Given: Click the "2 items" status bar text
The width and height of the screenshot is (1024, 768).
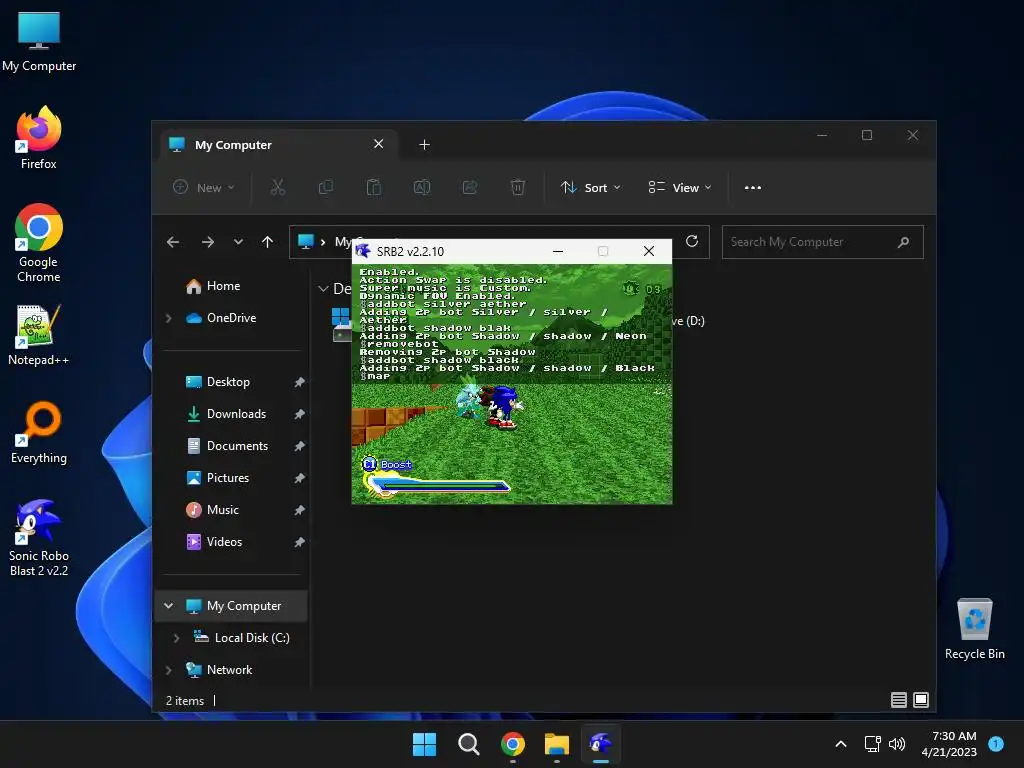Looking at the screenshot, I should pyautogui.click(x=185, y=701).
